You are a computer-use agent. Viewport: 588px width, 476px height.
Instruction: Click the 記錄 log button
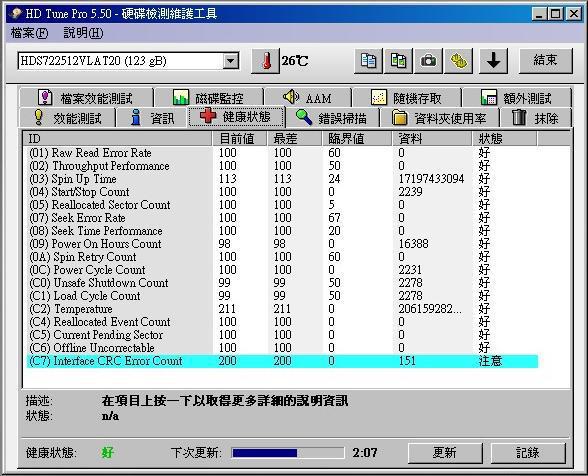pos(528,453)
